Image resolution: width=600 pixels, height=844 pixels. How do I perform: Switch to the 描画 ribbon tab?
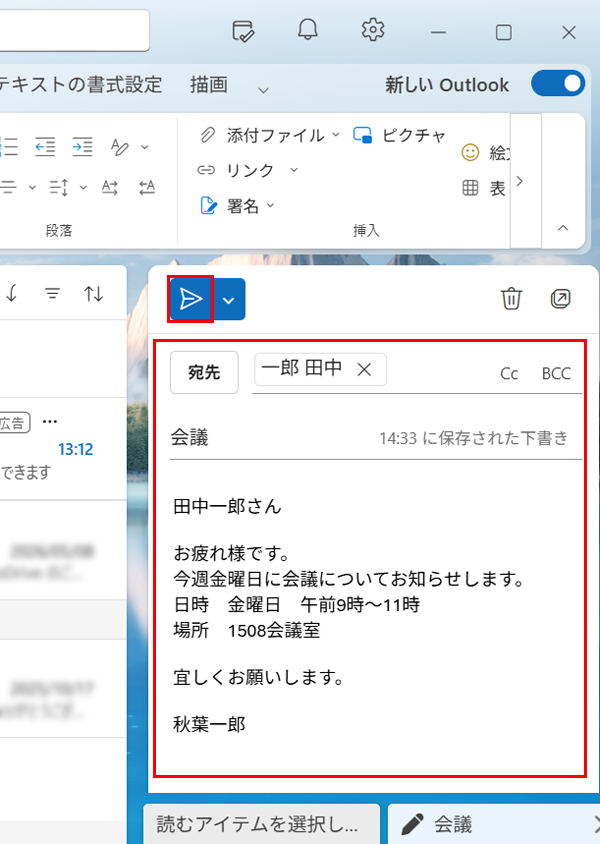pos(209,85)
